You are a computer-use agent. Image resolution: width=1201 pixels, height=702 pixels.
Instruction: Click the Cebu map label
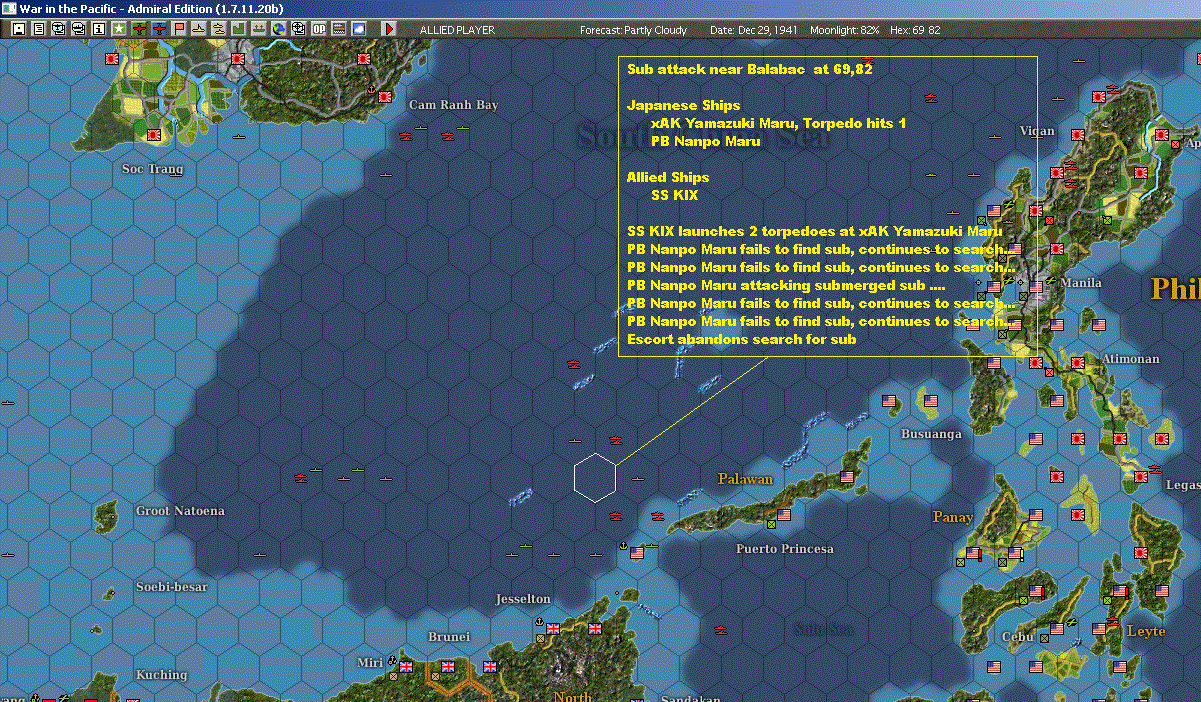coord(1019,637)
